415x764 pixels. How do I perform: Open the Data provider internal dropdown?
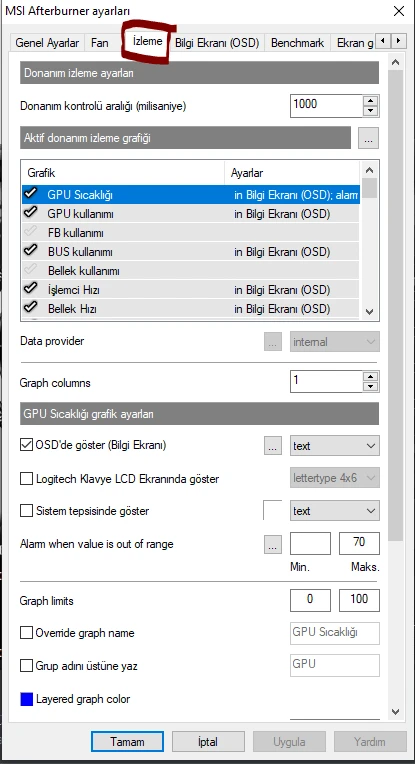(335, 342)
